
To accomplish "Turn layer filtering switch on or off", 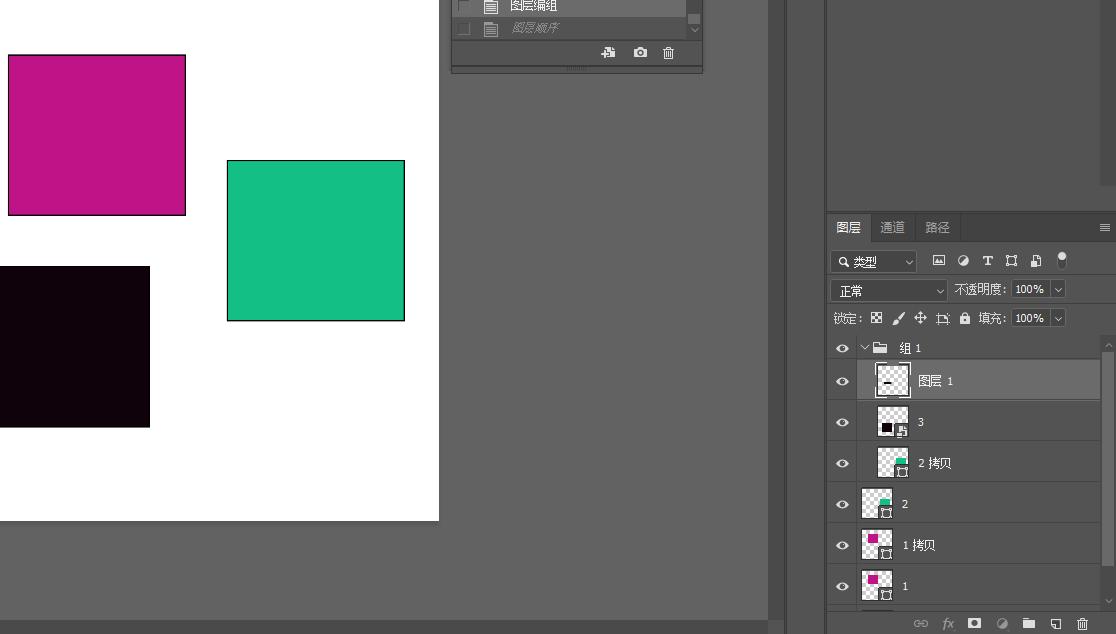I will [x=1061, y=260].
